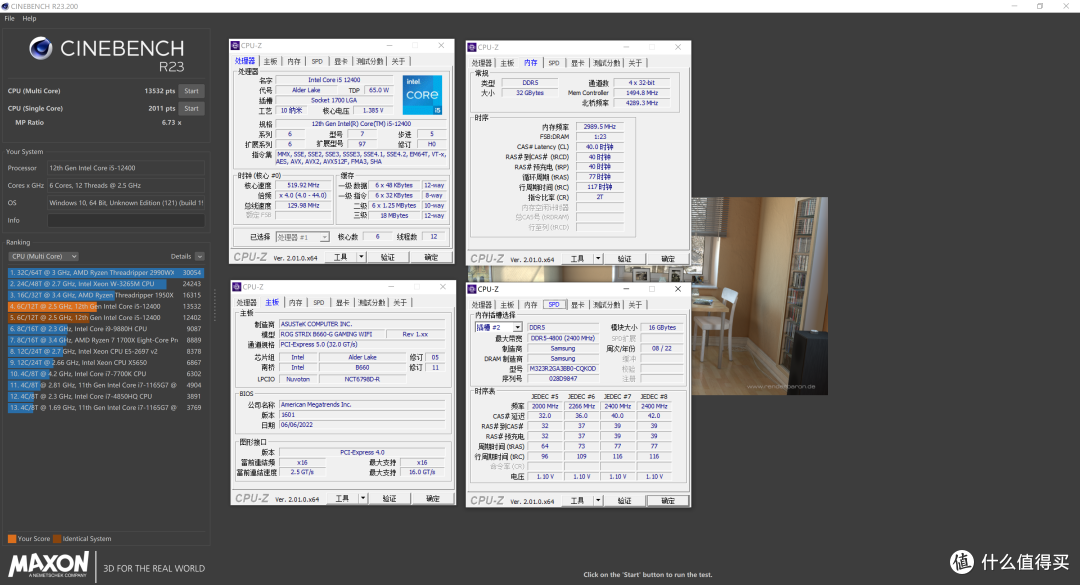This screenshot has width=1080, height=585.
Task: Click CPU-Z icon in SPD window title bar
Action: pyautogui.click(x=472, y=289)
